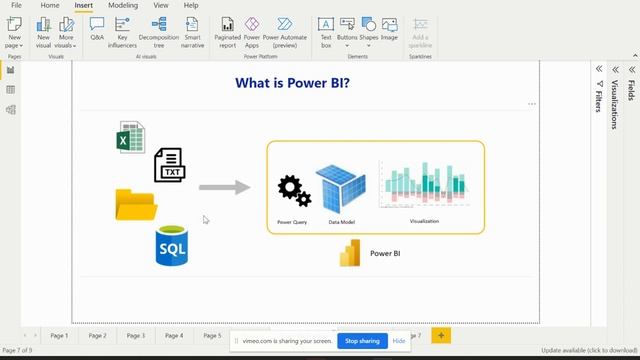Insert an Image element
The width and height of the screenshot is (640, 360).
click(389, 29)
